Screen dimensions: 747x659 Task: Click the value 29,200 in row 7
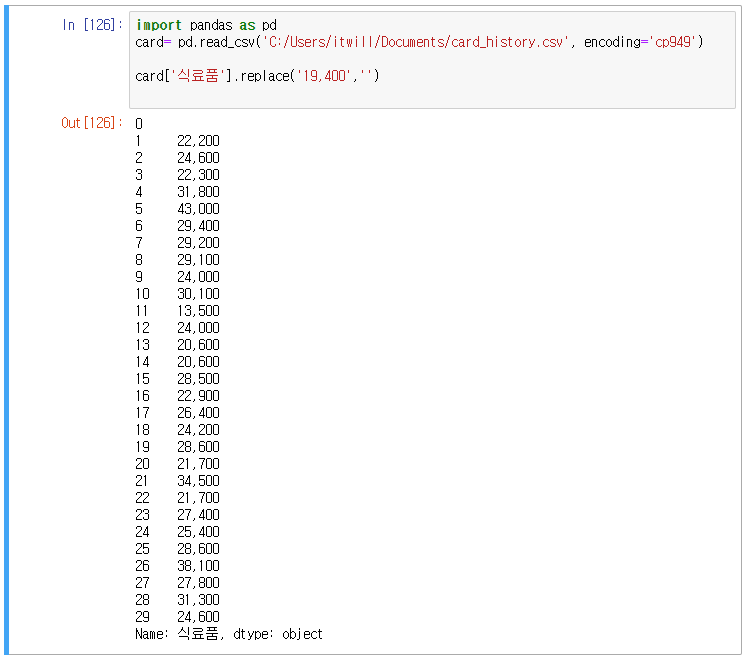[x=198, y=243]
